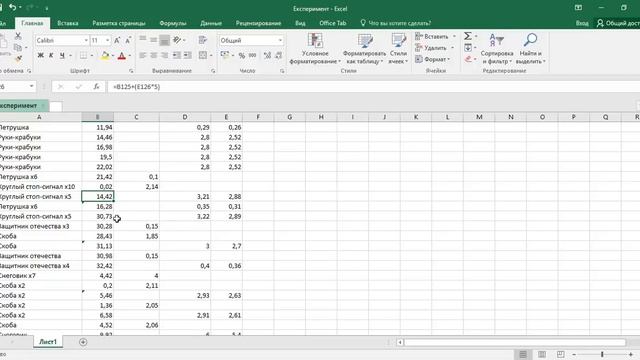Viewport: 640px width, 360px height.
Task: Click the horizontal scrollbar left arrow
Action: click(400, 342)
